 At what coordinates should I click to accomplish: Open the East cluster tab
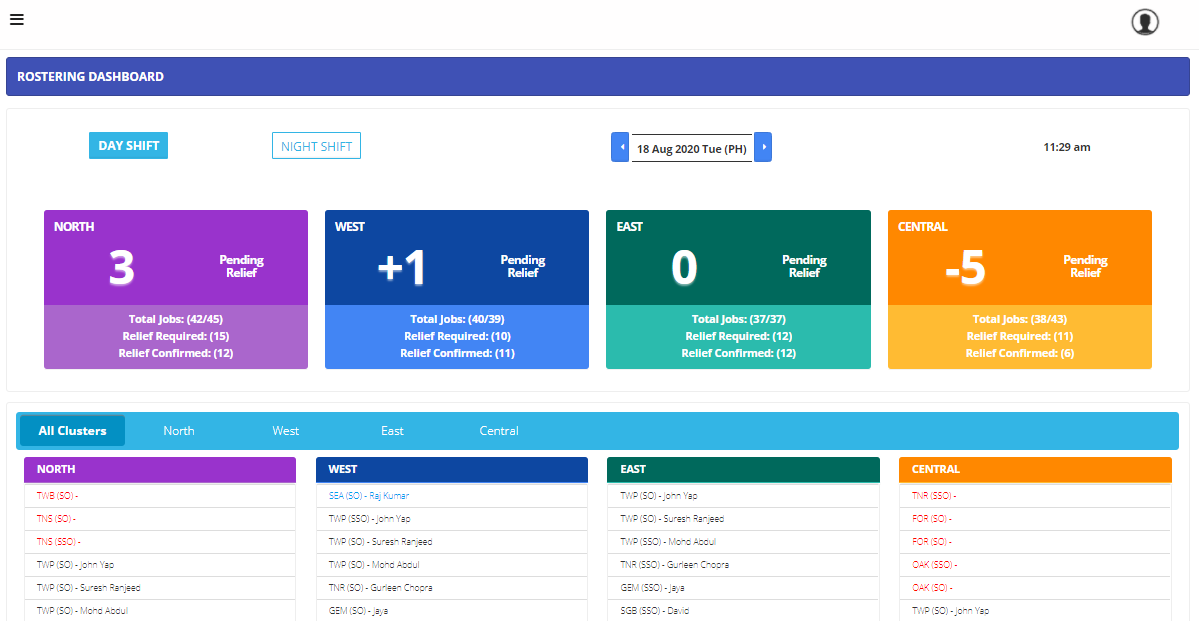click(392, 430)
